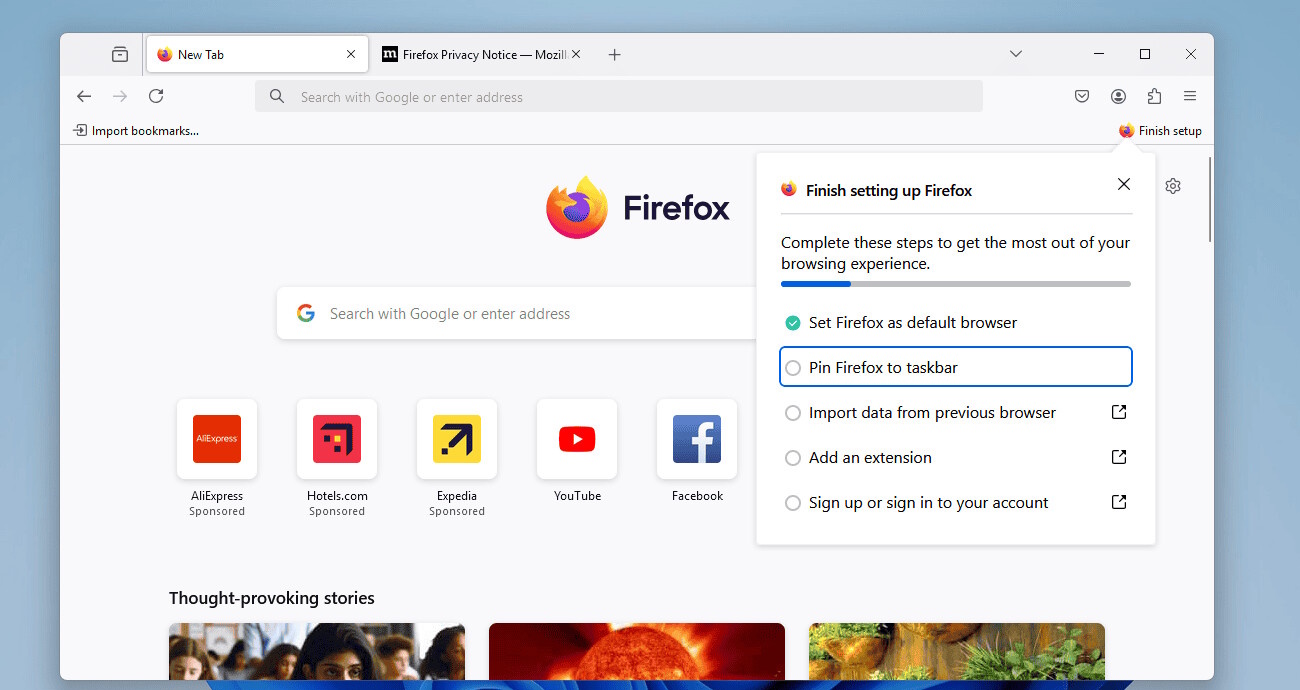
Task: Close the New Tab tab
Action: click(351, 55)
